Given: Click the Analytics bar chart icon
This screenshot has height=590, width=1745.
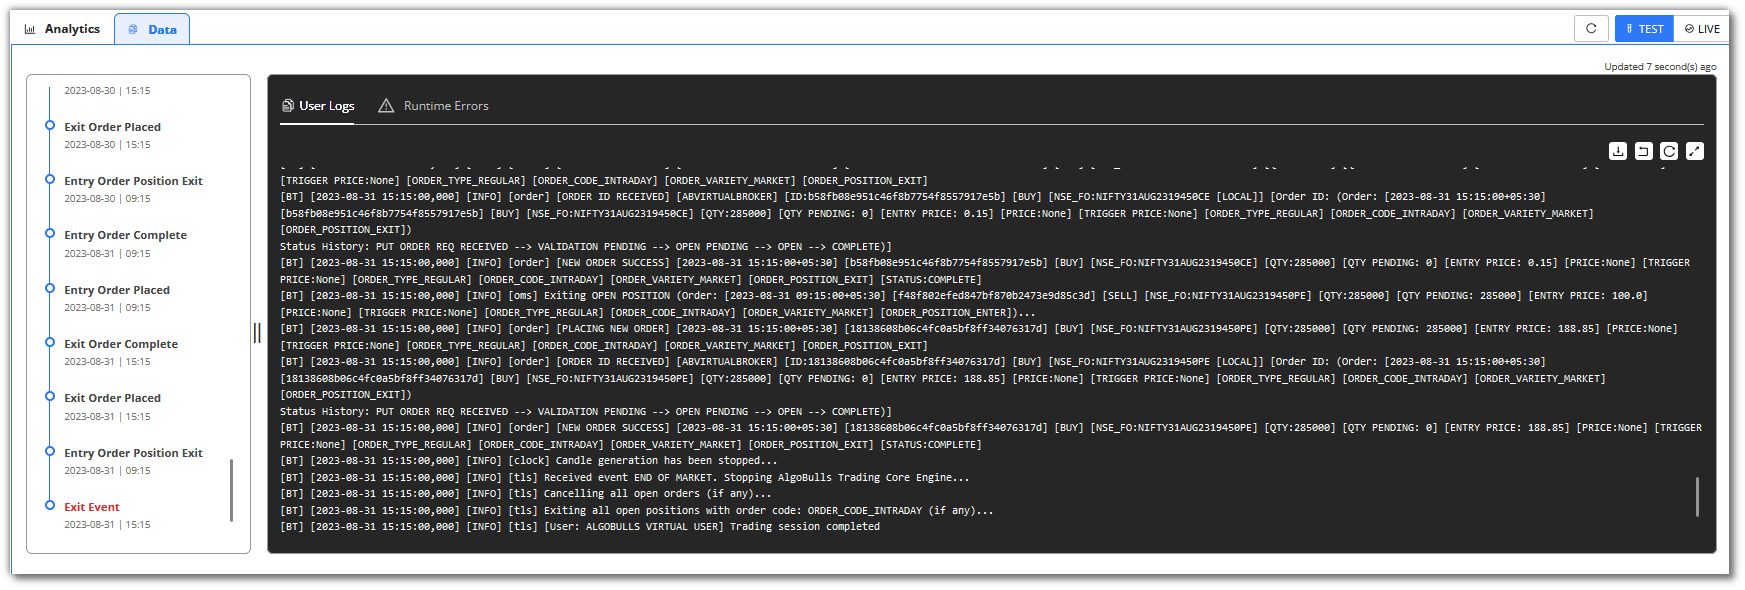Looking at the screenshot, I should click(x=30, y=29).
